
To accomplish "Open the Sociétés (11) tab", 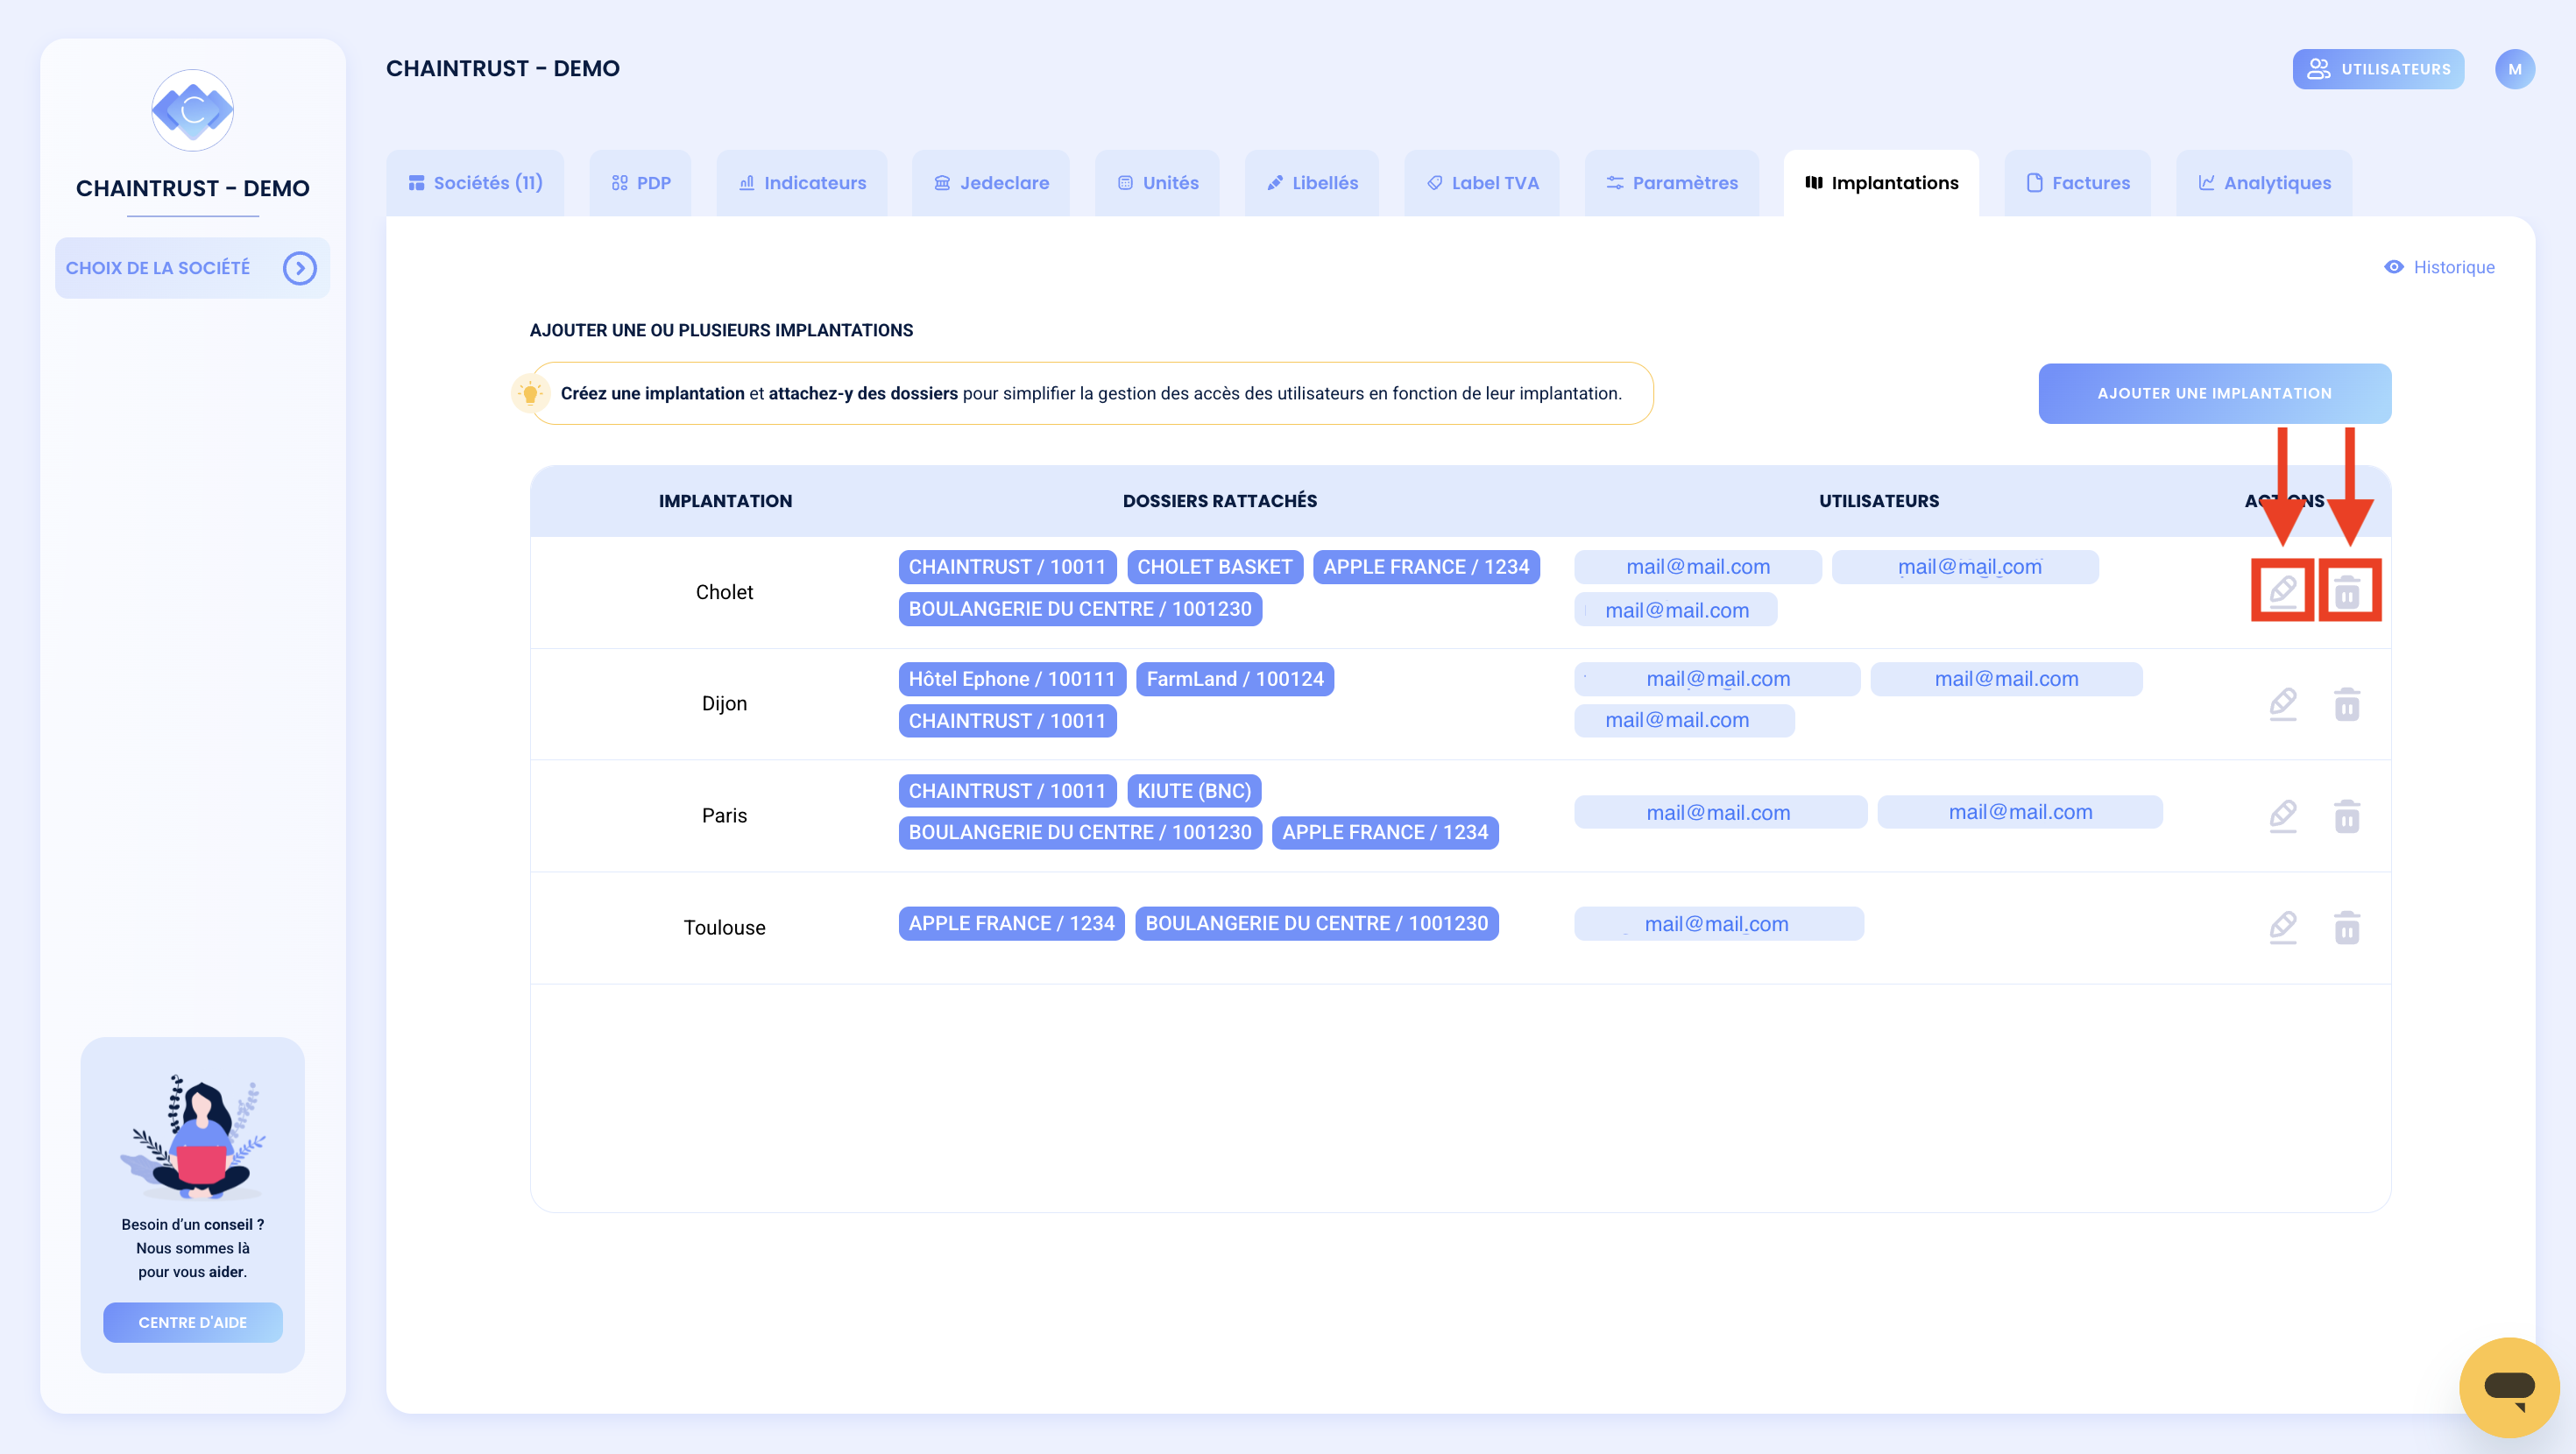I will [x=475, y=183].
